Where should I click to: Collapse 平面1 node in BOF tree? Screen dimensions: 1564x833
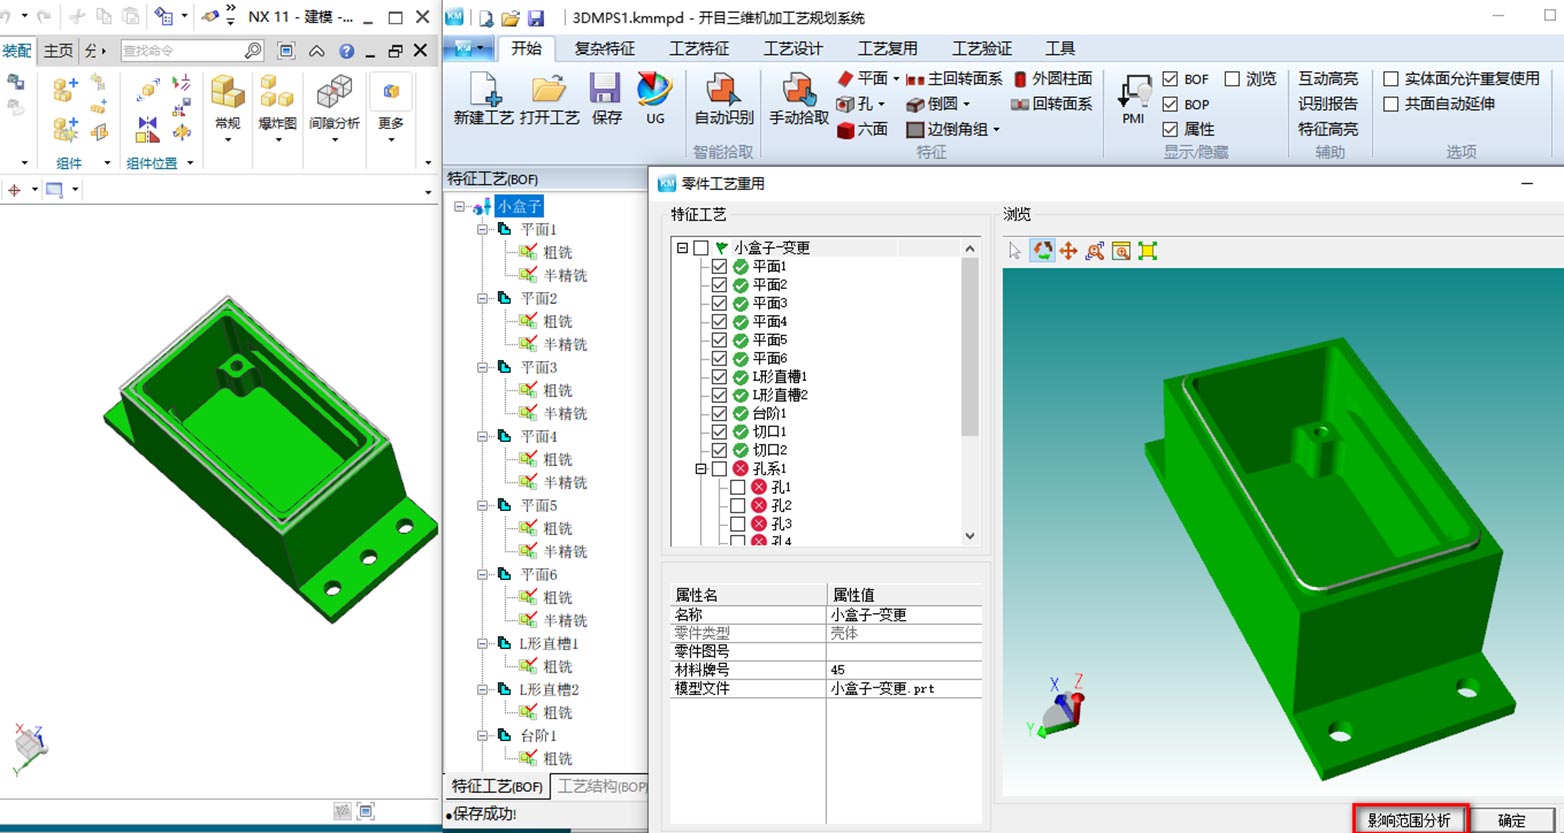pos(483,230)
